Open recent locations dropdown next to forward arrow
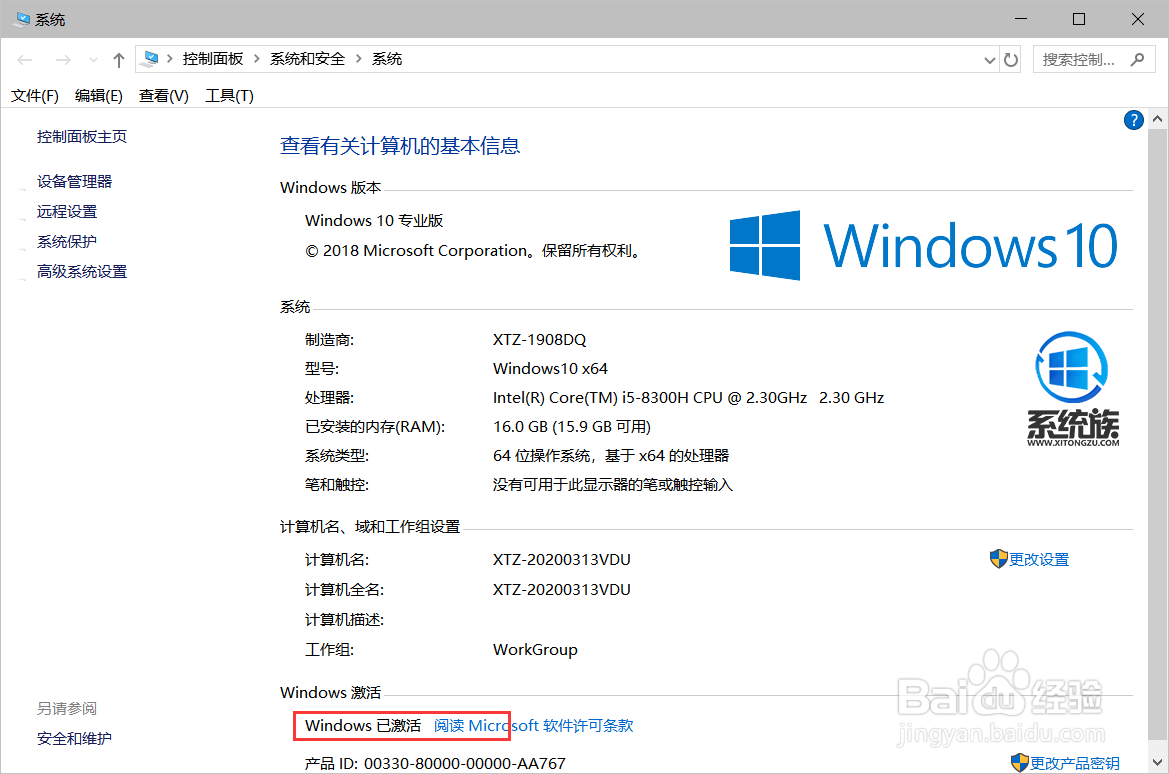 pos(93,60)
